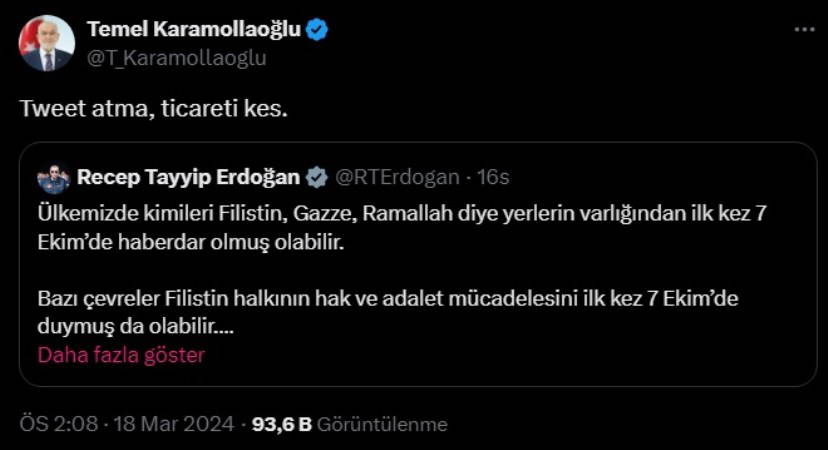Select the text "Tweet atma, ticareti kes."
Screen dimensions: 828x450
[x=153, y=107]
